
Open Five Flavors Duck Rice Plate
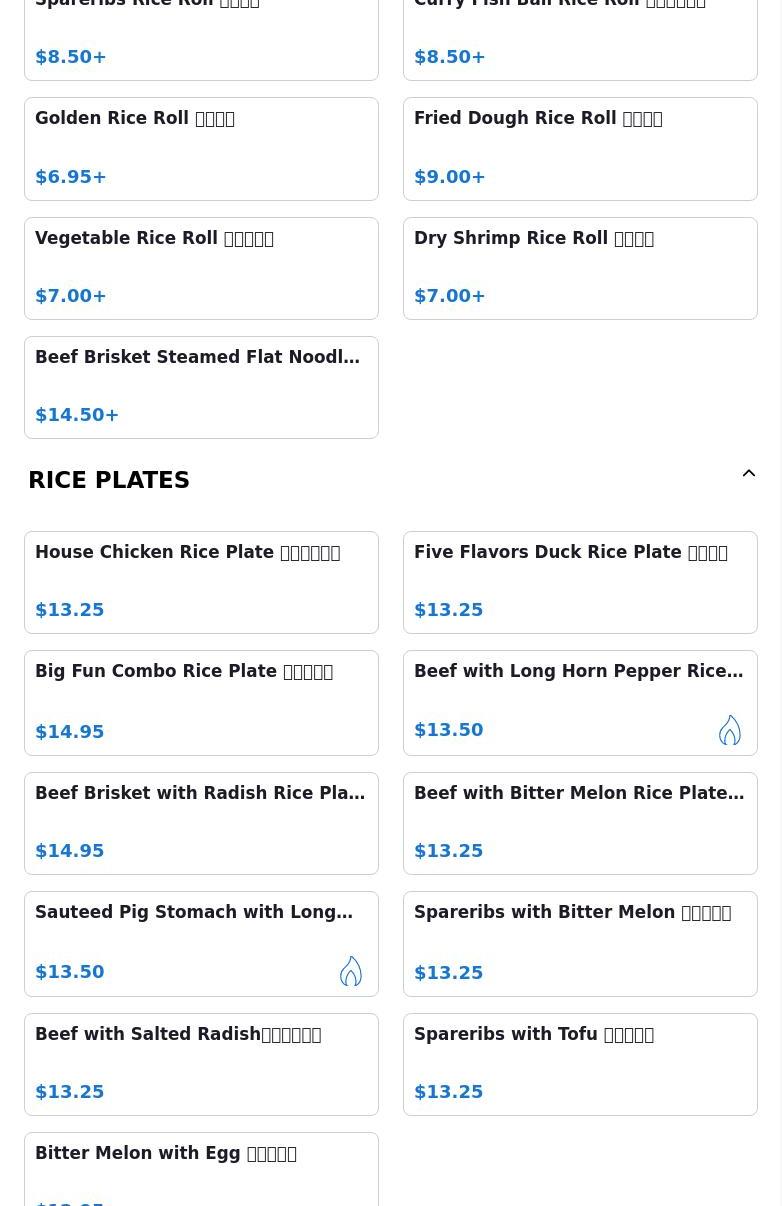click(x=580, y=582)
